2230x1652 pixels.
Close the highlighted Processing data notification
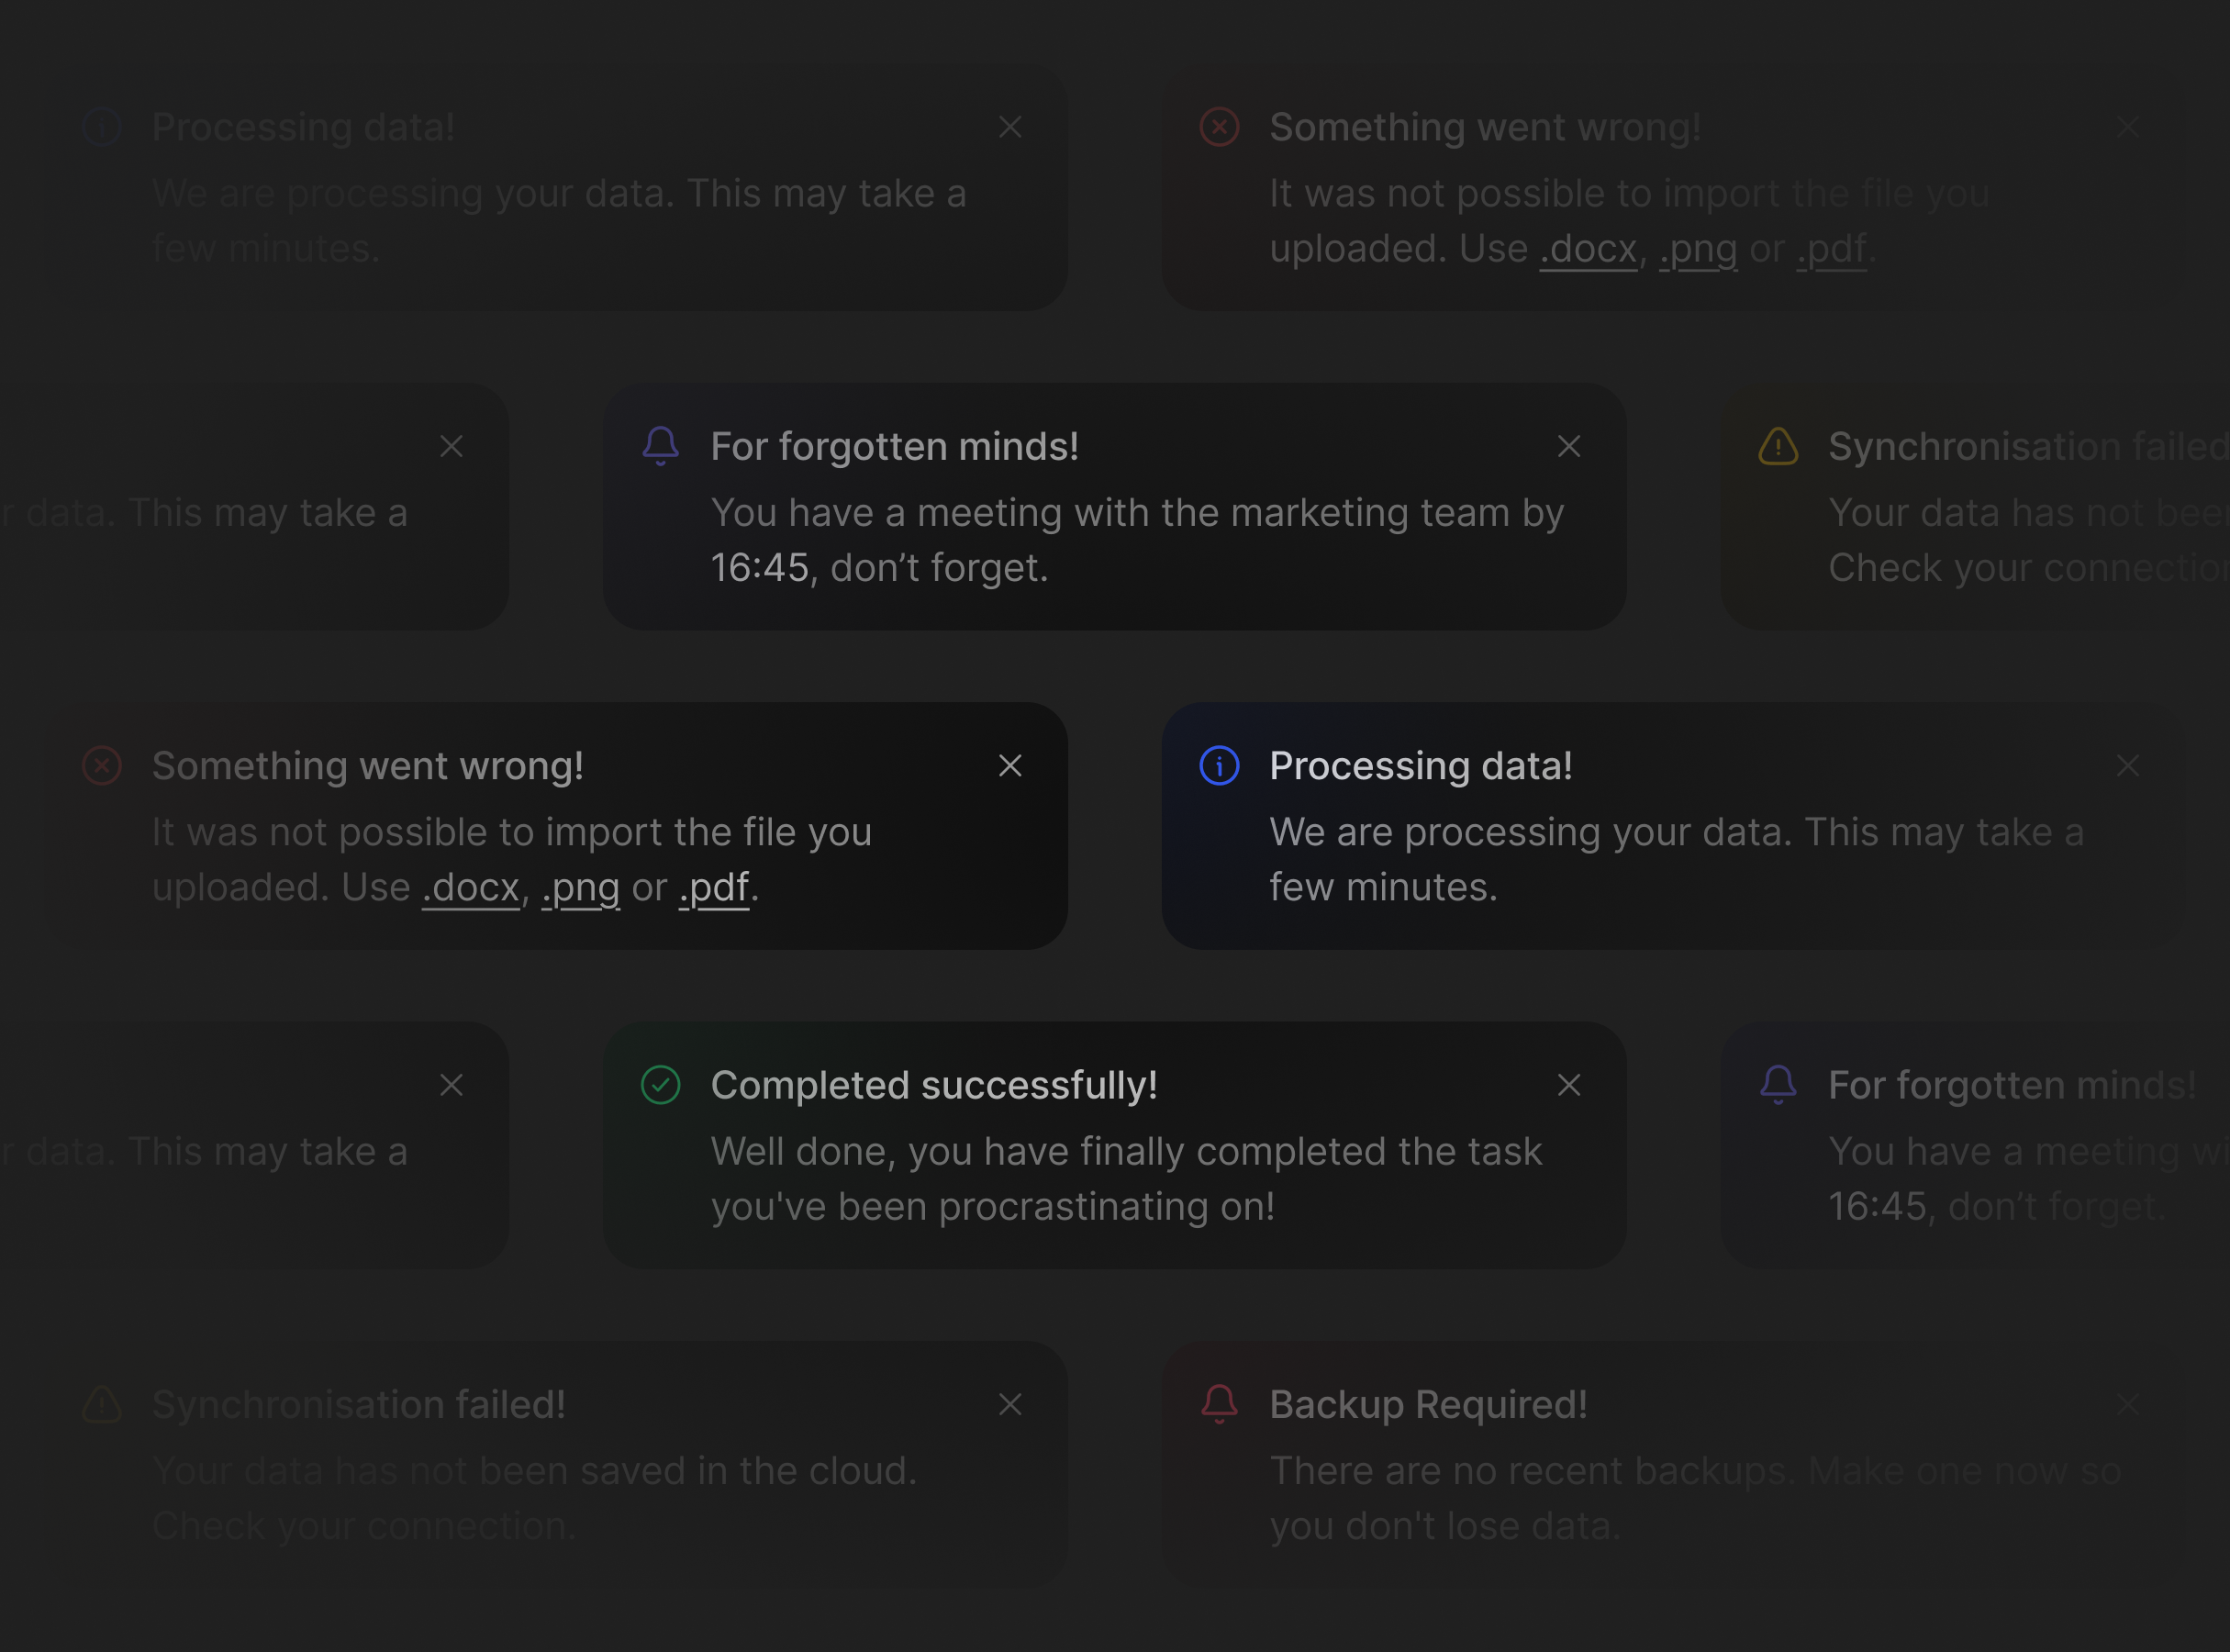(2128, 766)
